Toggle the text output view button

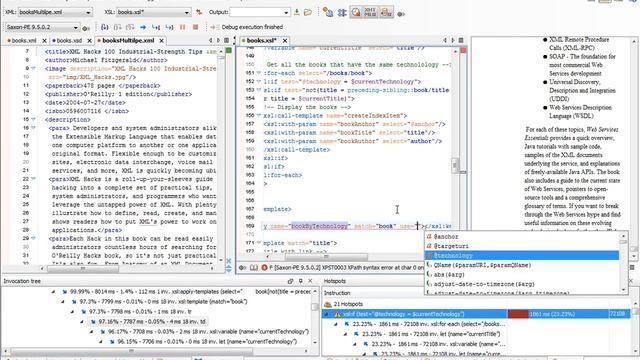(x=386, y=12)
